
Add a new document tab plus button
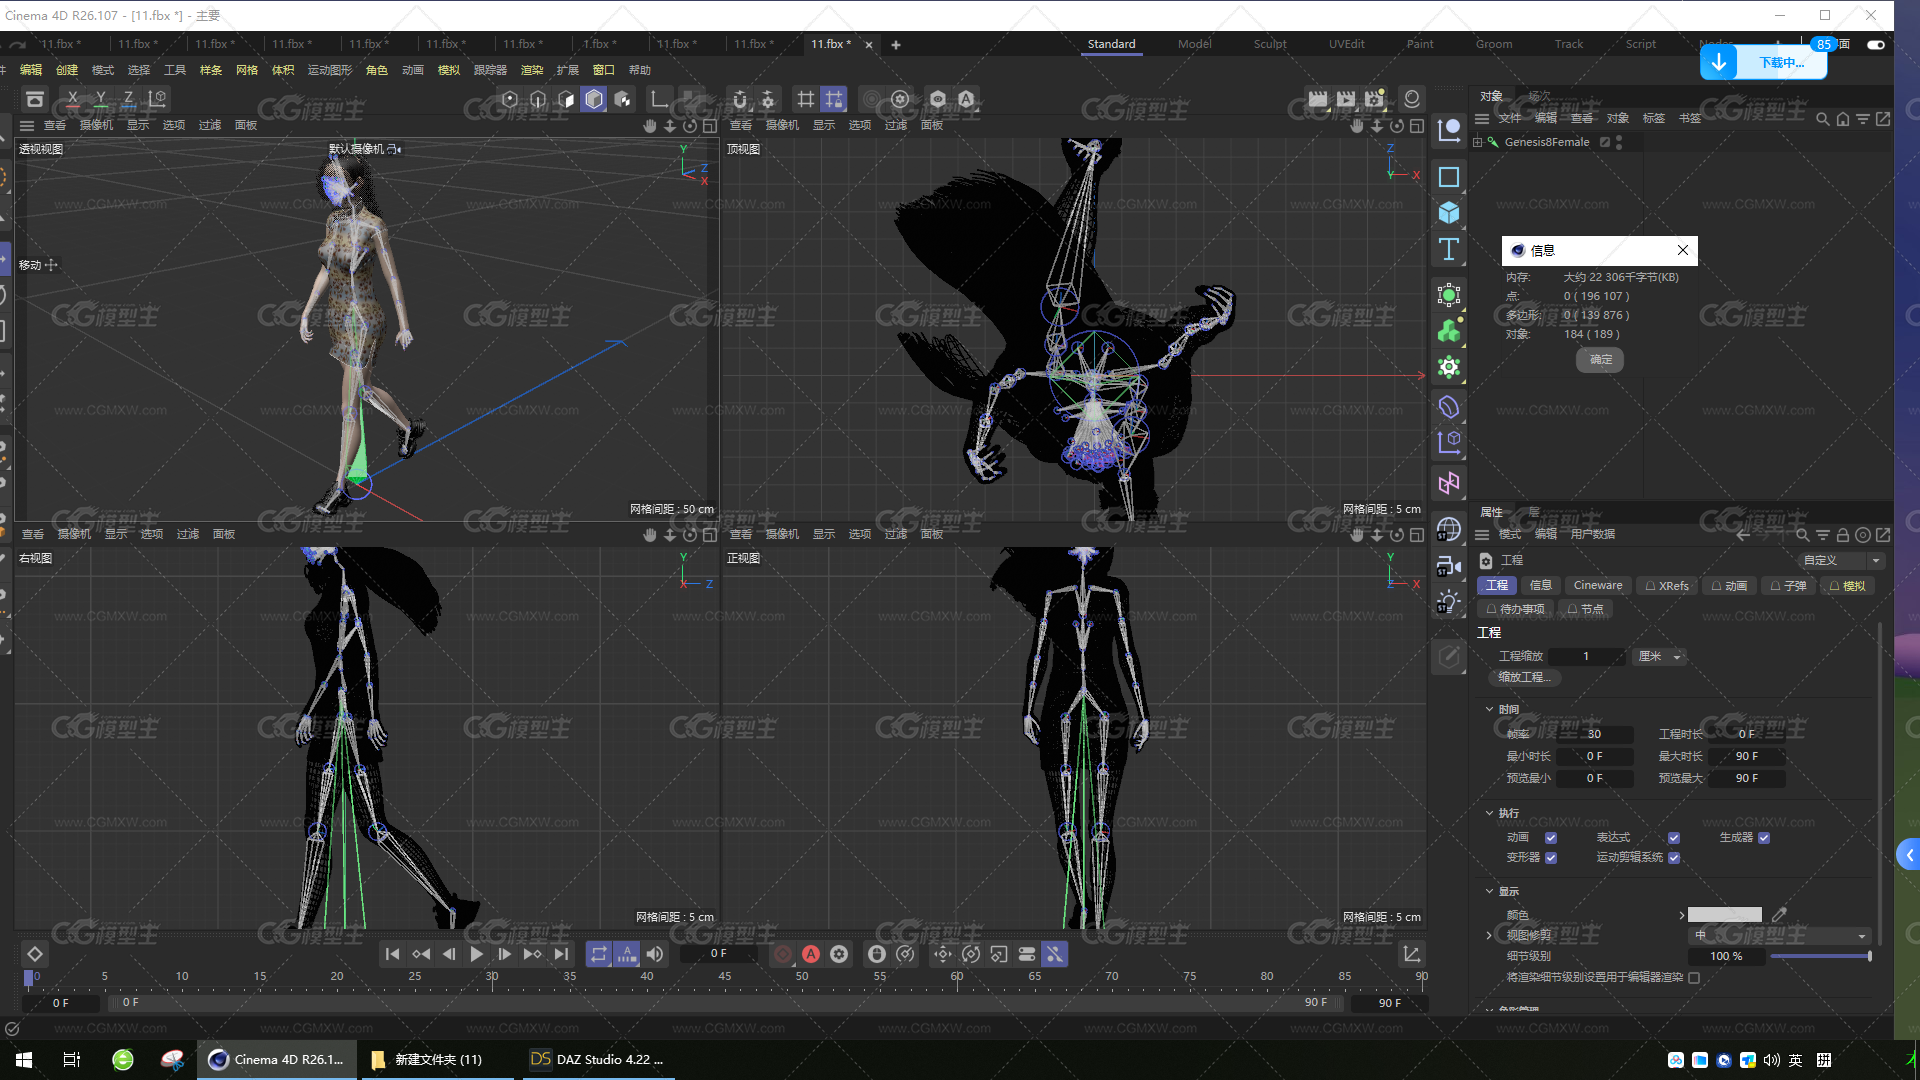coord(896,45)
